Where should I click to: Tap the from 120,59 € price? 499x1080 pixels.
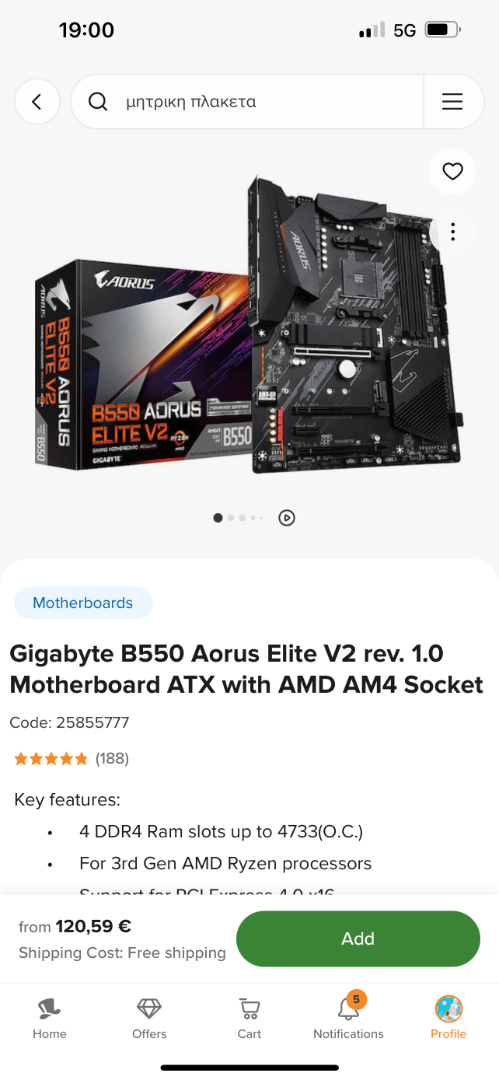(75, 926)
